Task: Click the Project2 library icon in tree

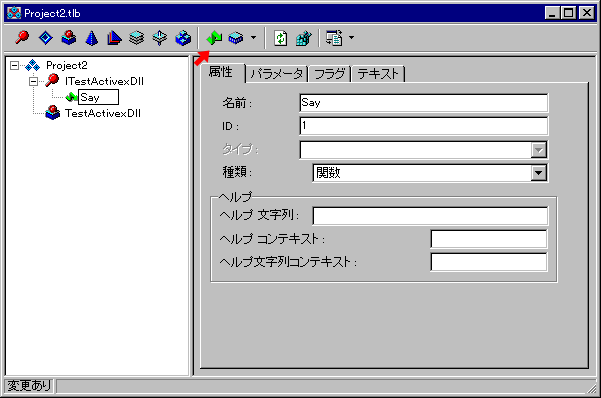Action: tap(33, 66)
